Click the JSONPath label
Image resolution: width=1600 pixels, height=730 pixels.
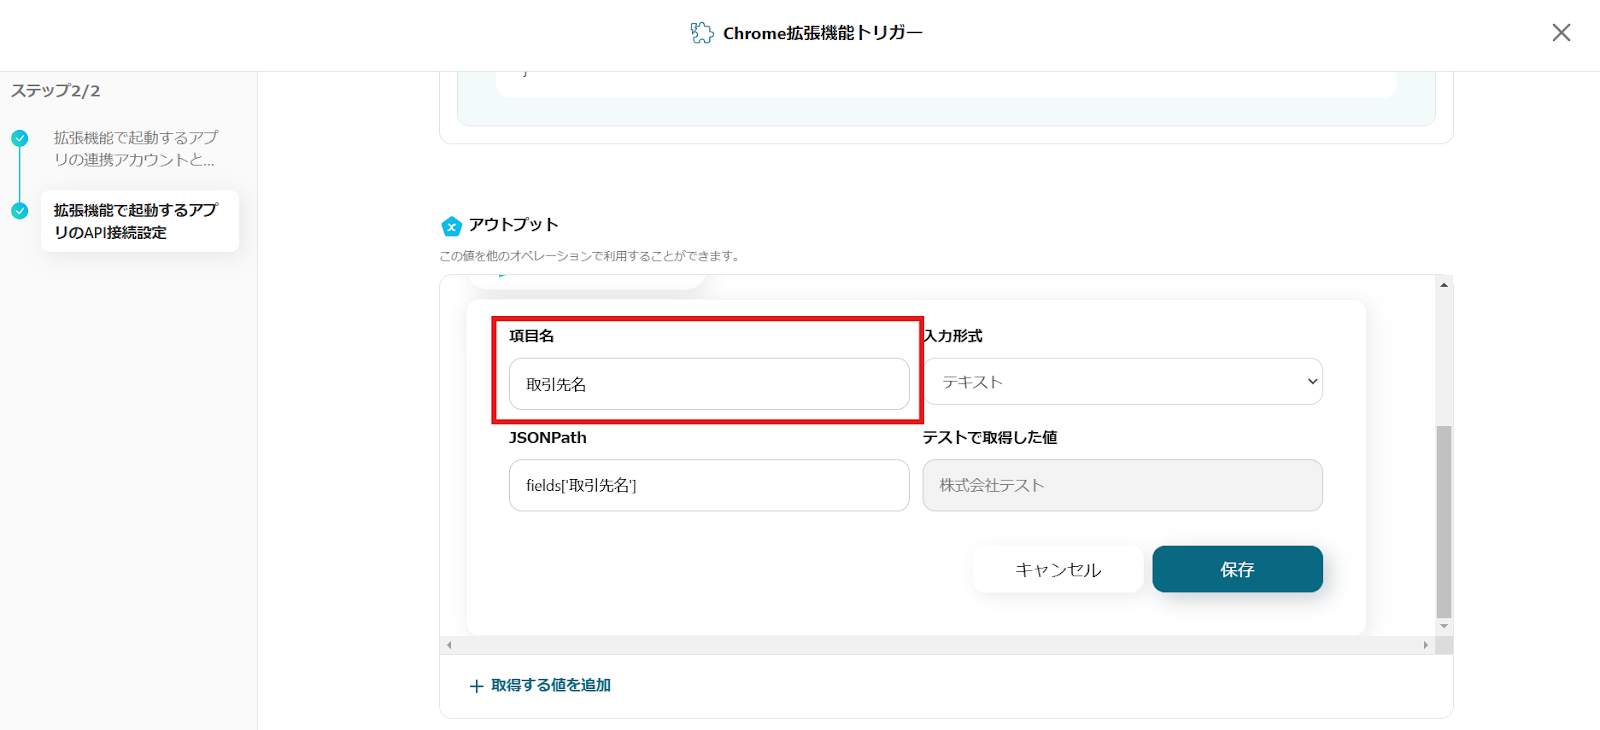point(548,438)
